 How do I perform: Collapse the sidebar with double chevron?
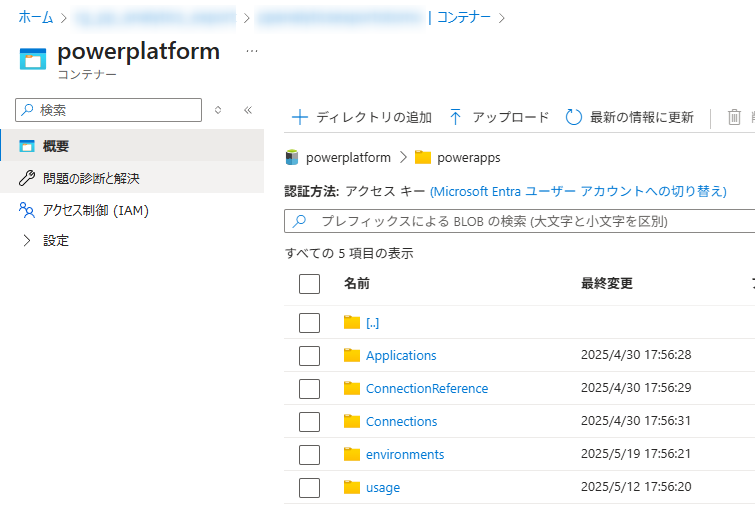[x=248, y=110]
